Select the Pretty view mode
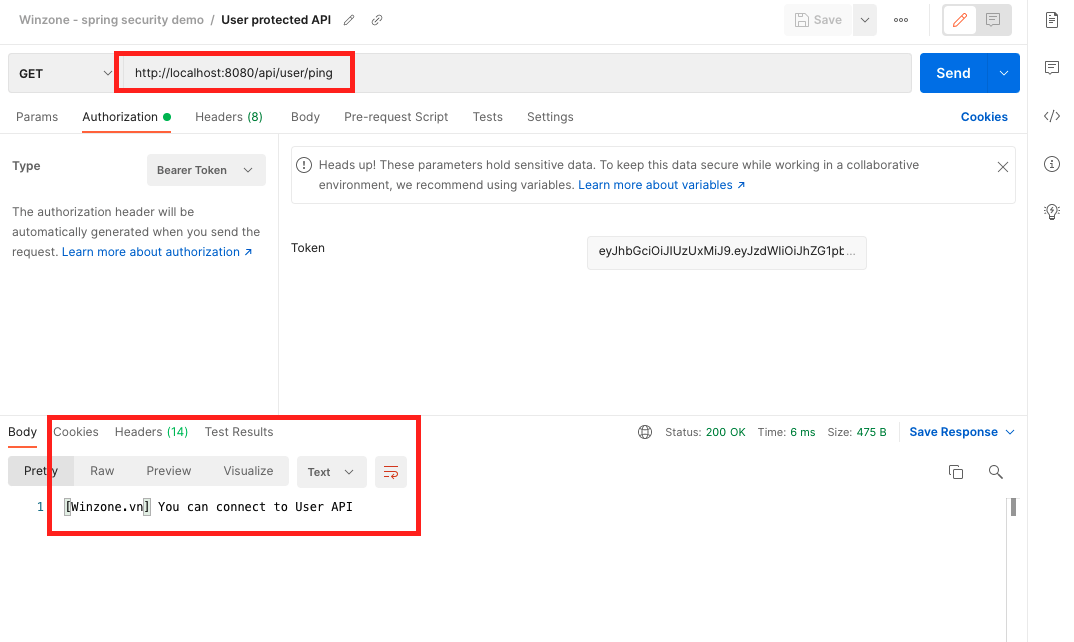1074x642 pixels. coord(41,471)
